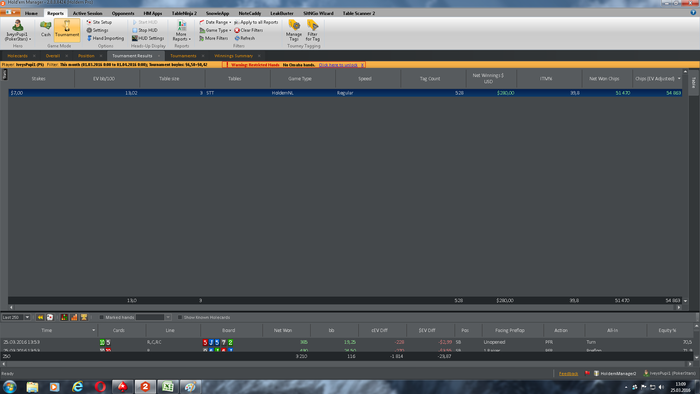Switch to Active Session tab
Screen dimensions: 700x394
[x=88, y=13]
